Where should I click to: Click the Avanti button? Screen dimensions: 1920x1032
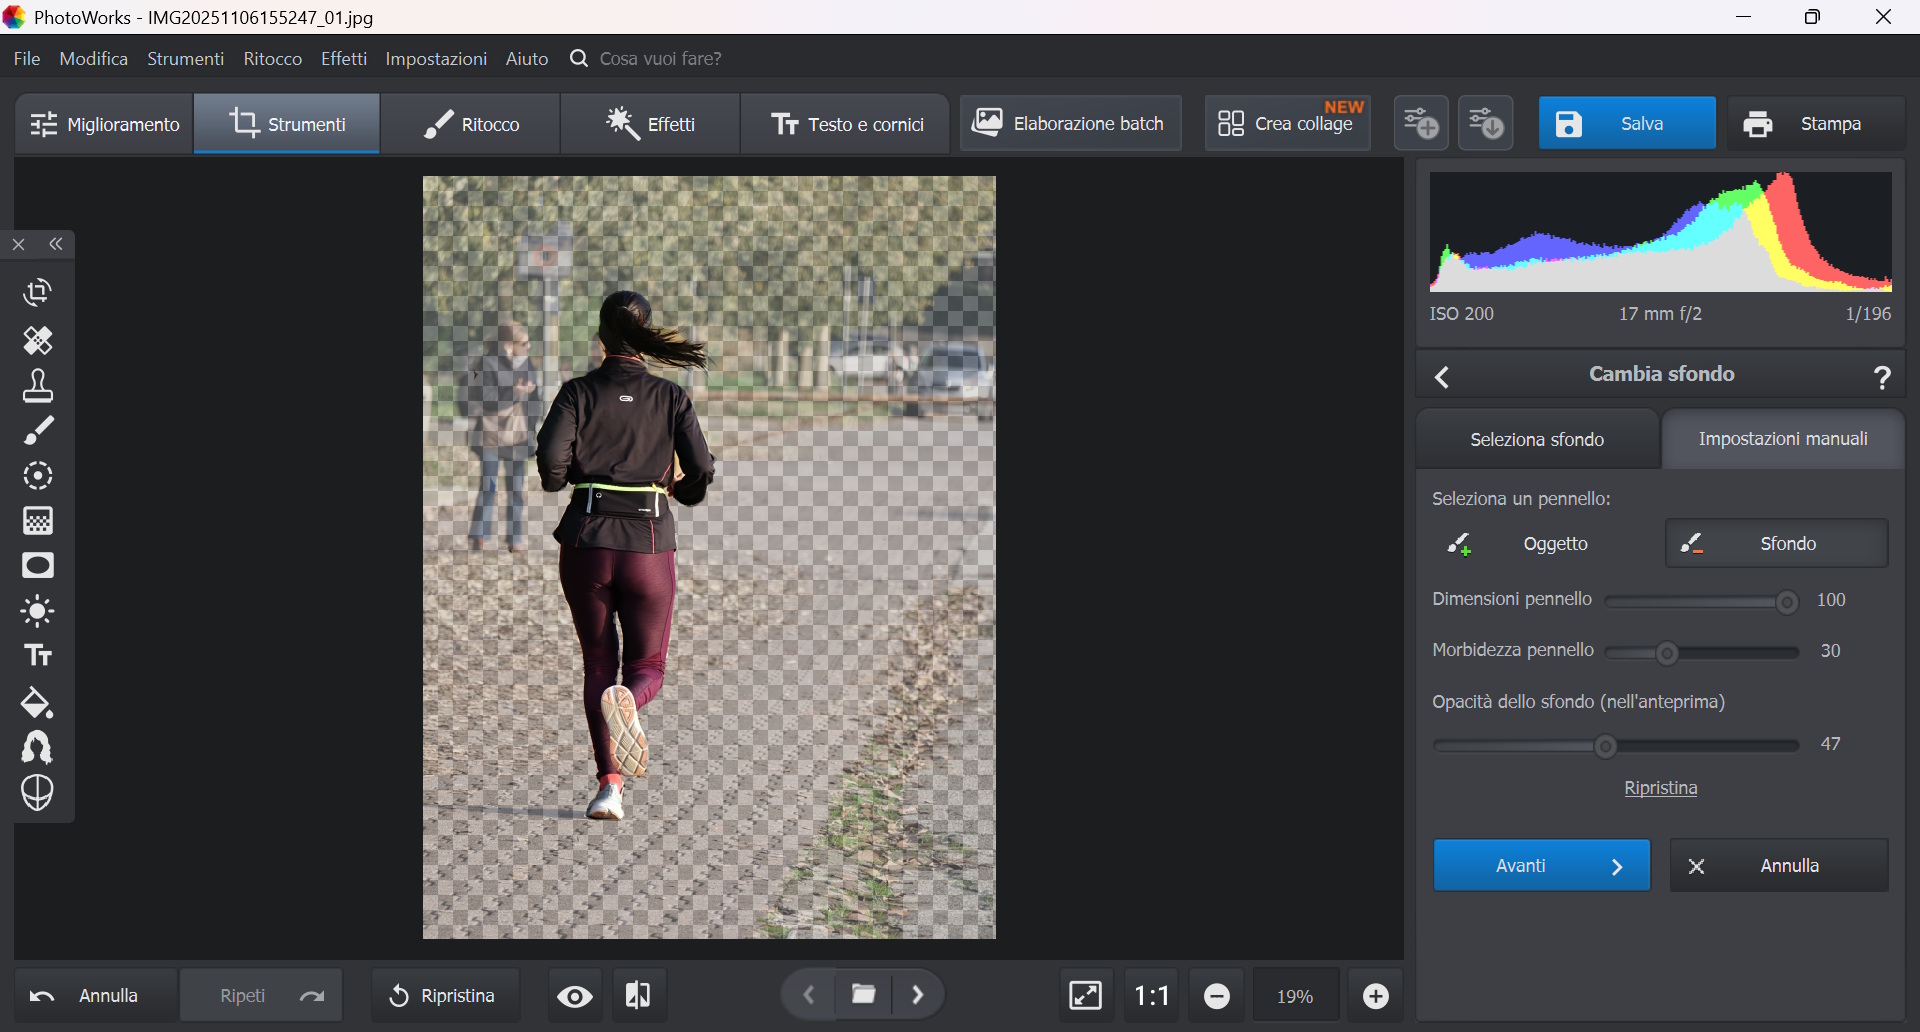(x=1541, y=866)
